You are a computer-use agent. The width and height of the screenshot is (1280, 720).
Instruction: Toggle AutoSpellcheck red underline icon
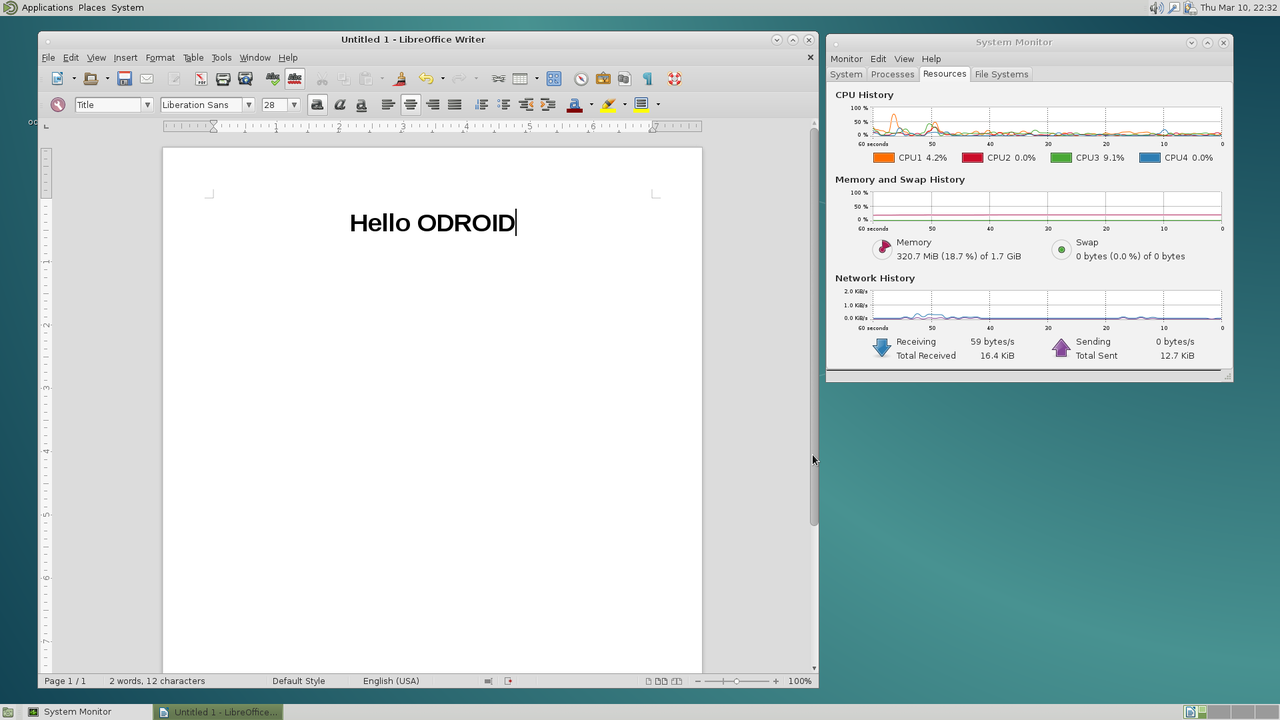tap(294, 79)
